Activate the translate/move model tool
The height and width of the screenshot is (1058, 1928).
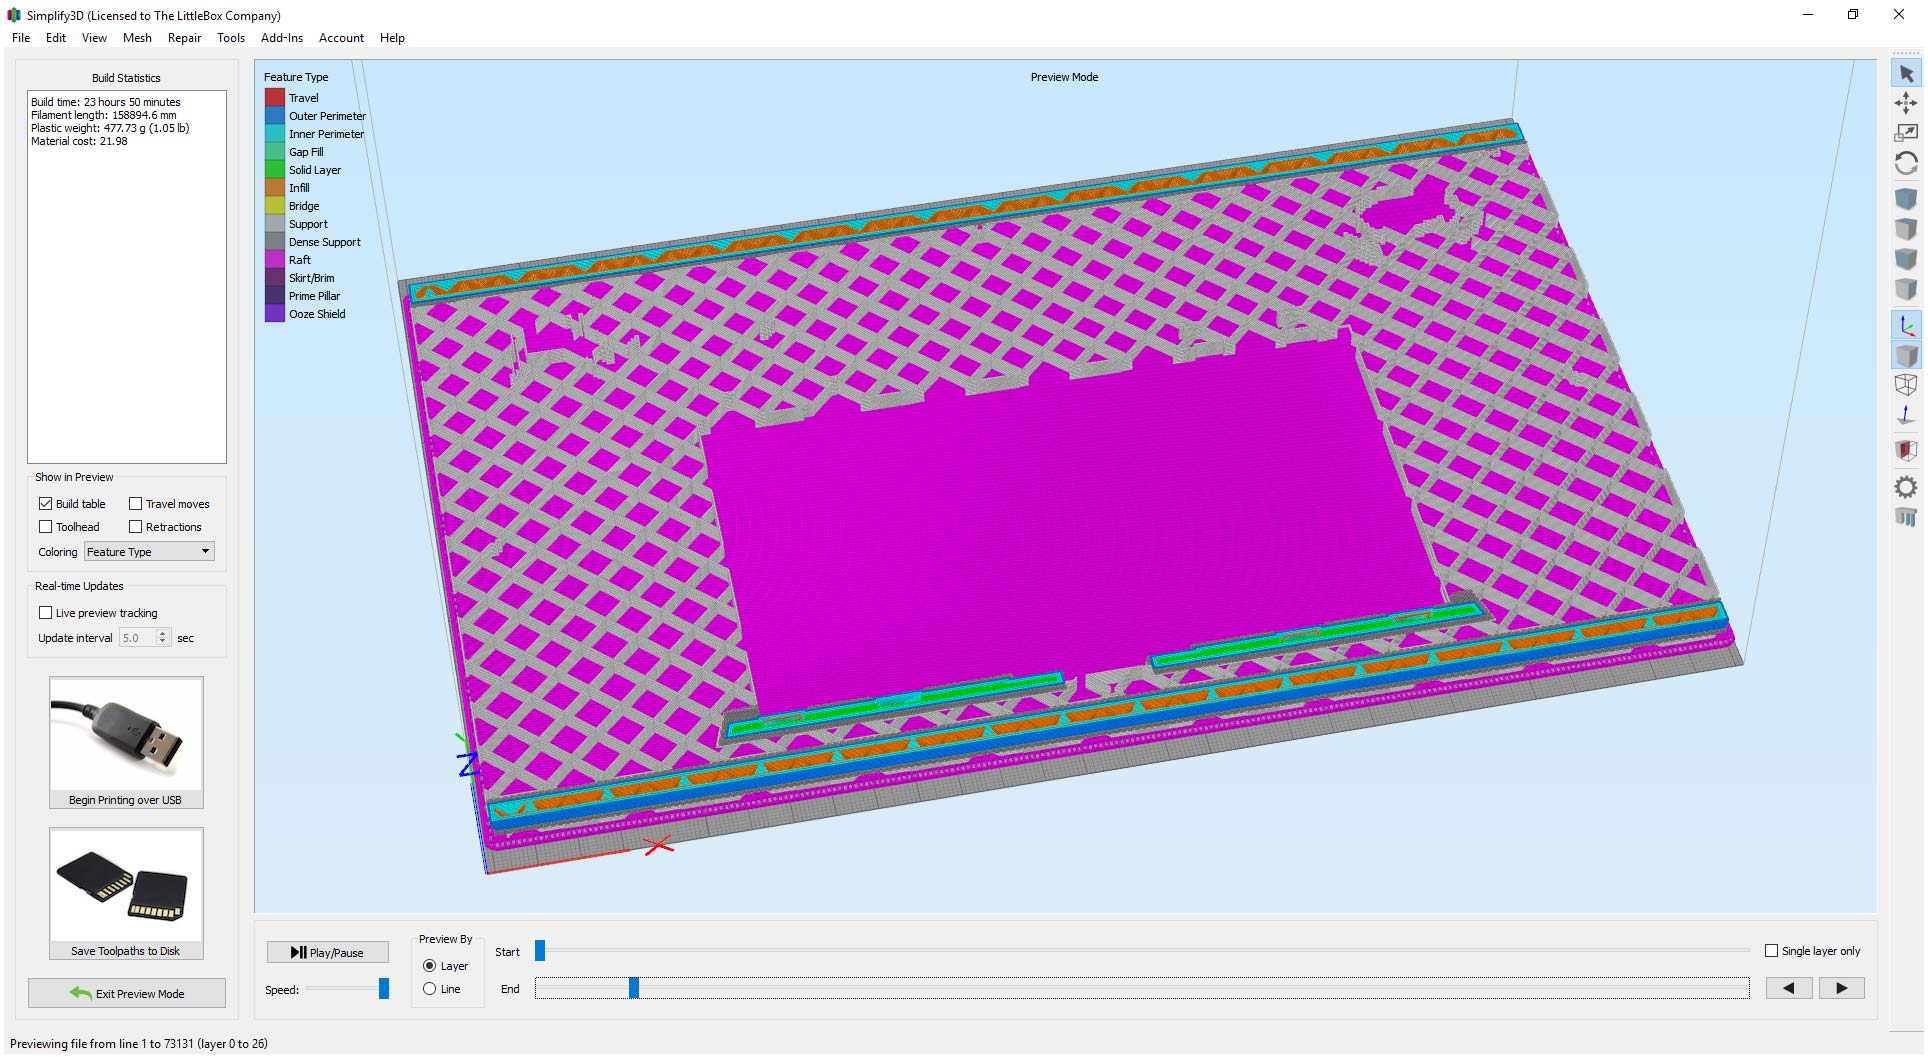click(1906, 103)
